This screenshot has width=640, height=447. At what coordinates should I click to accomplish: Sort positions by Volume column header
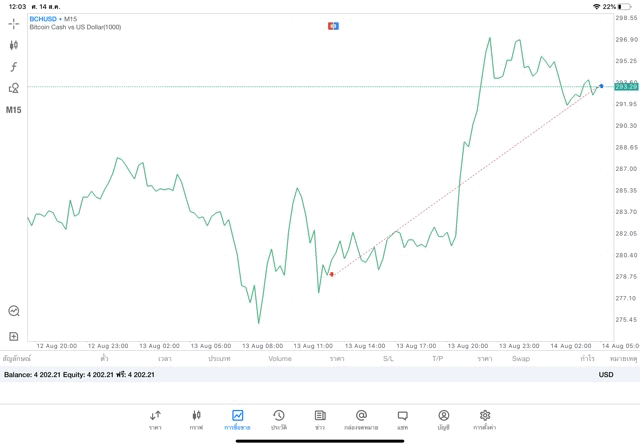click(x=280, y=358)
